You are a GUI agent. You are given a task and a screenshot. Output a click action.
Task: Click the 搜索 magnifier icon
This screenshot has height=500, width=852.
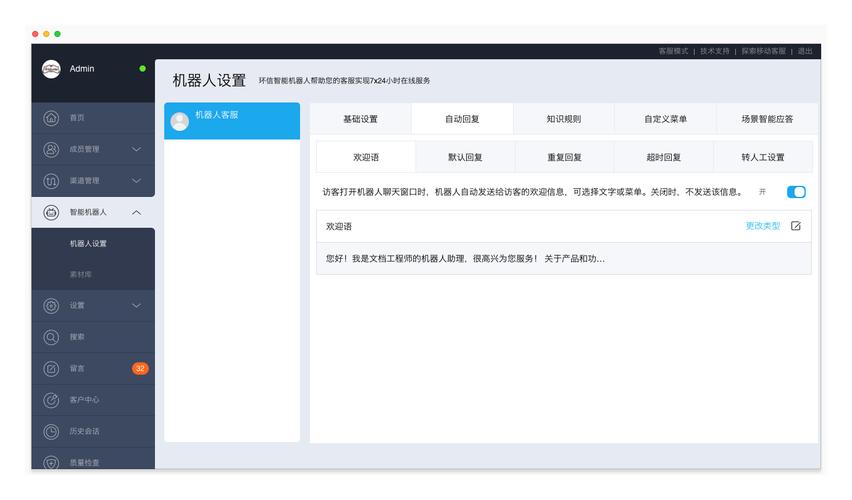(x=51, y=337)
